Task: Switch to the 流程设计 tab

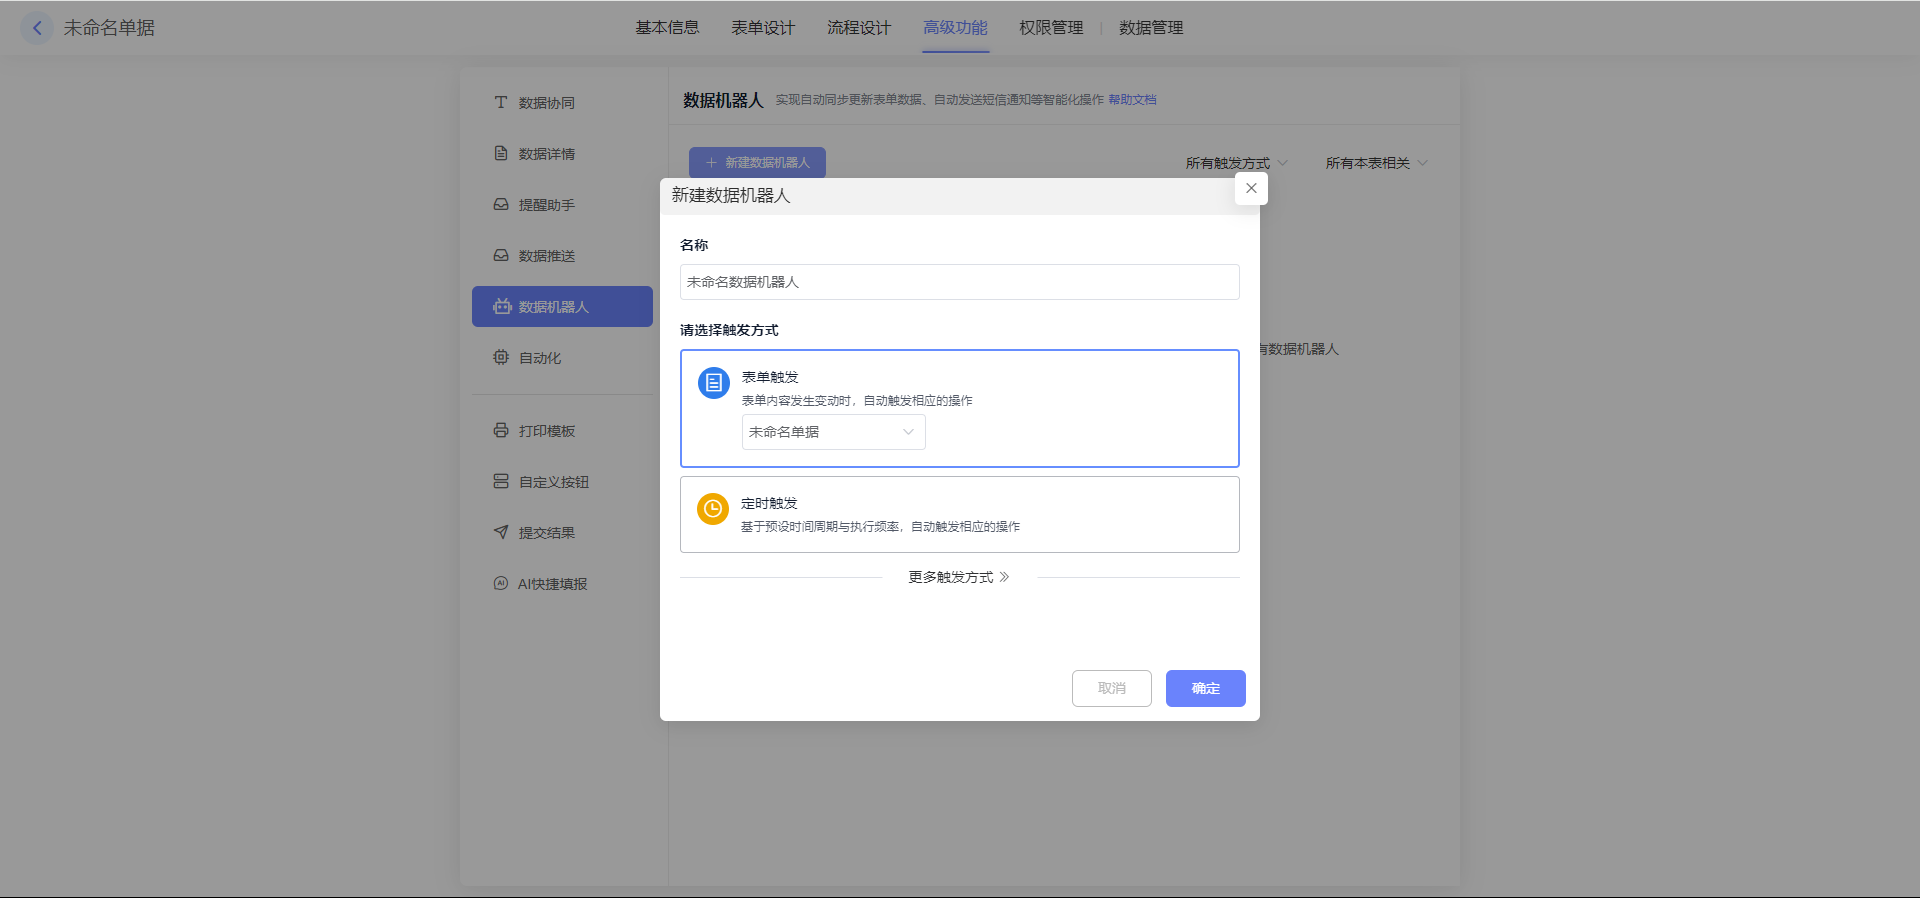Action: pos(859,28)
